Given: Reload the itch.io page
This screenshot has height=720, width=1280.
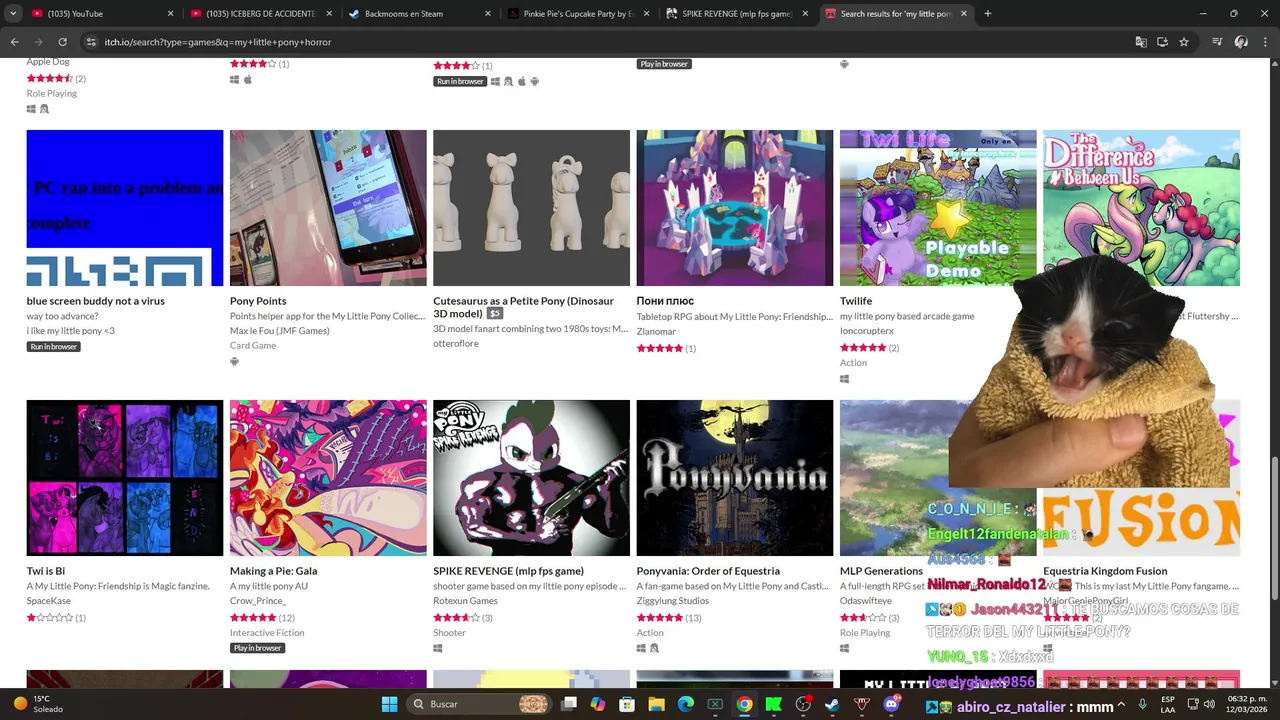Looking at the screenshot, I should point(62,42).
